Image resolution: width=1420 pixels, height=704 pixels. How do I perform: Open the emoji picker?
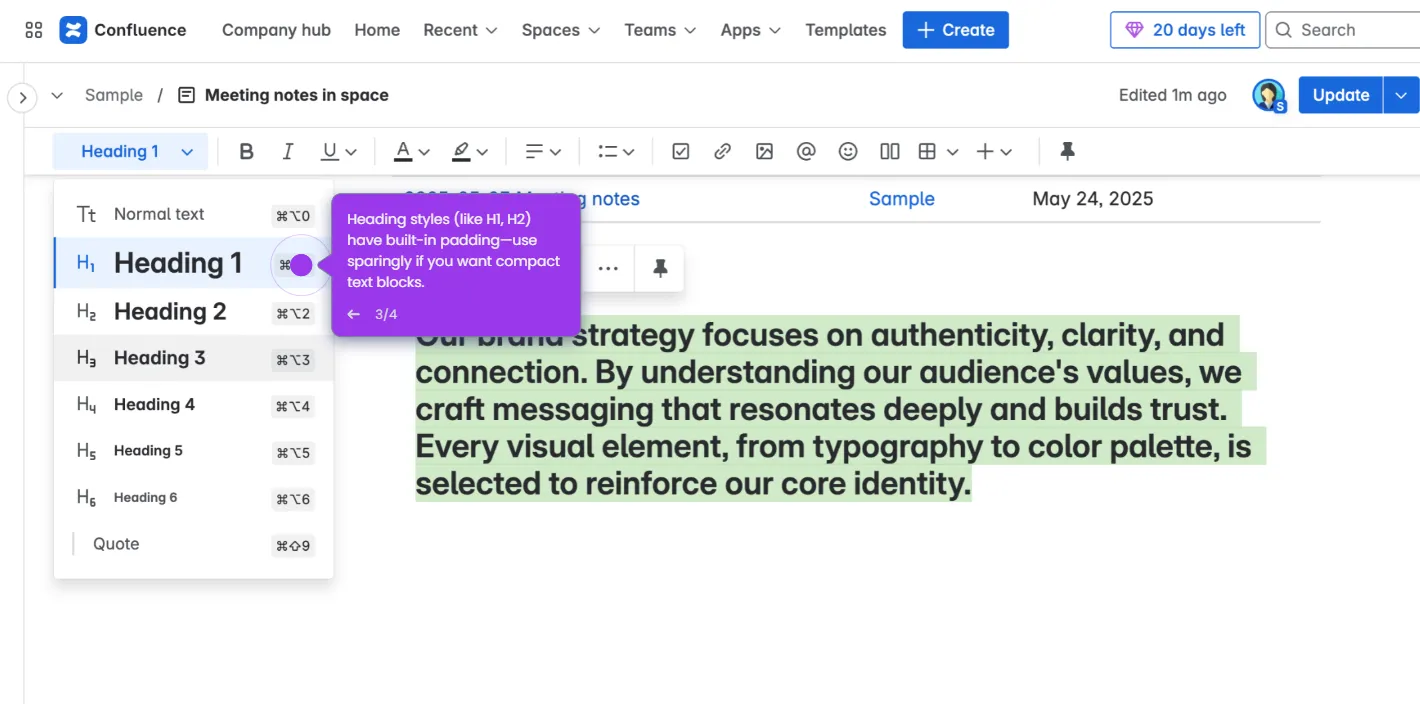tap(848, 152)
